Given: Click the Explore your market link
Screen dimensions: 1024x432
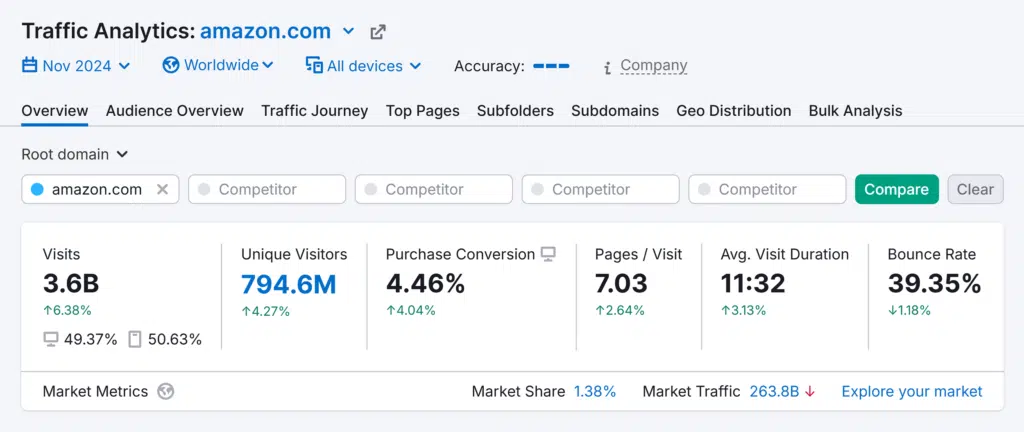Looking at the screenshot, I should point(911,391).
